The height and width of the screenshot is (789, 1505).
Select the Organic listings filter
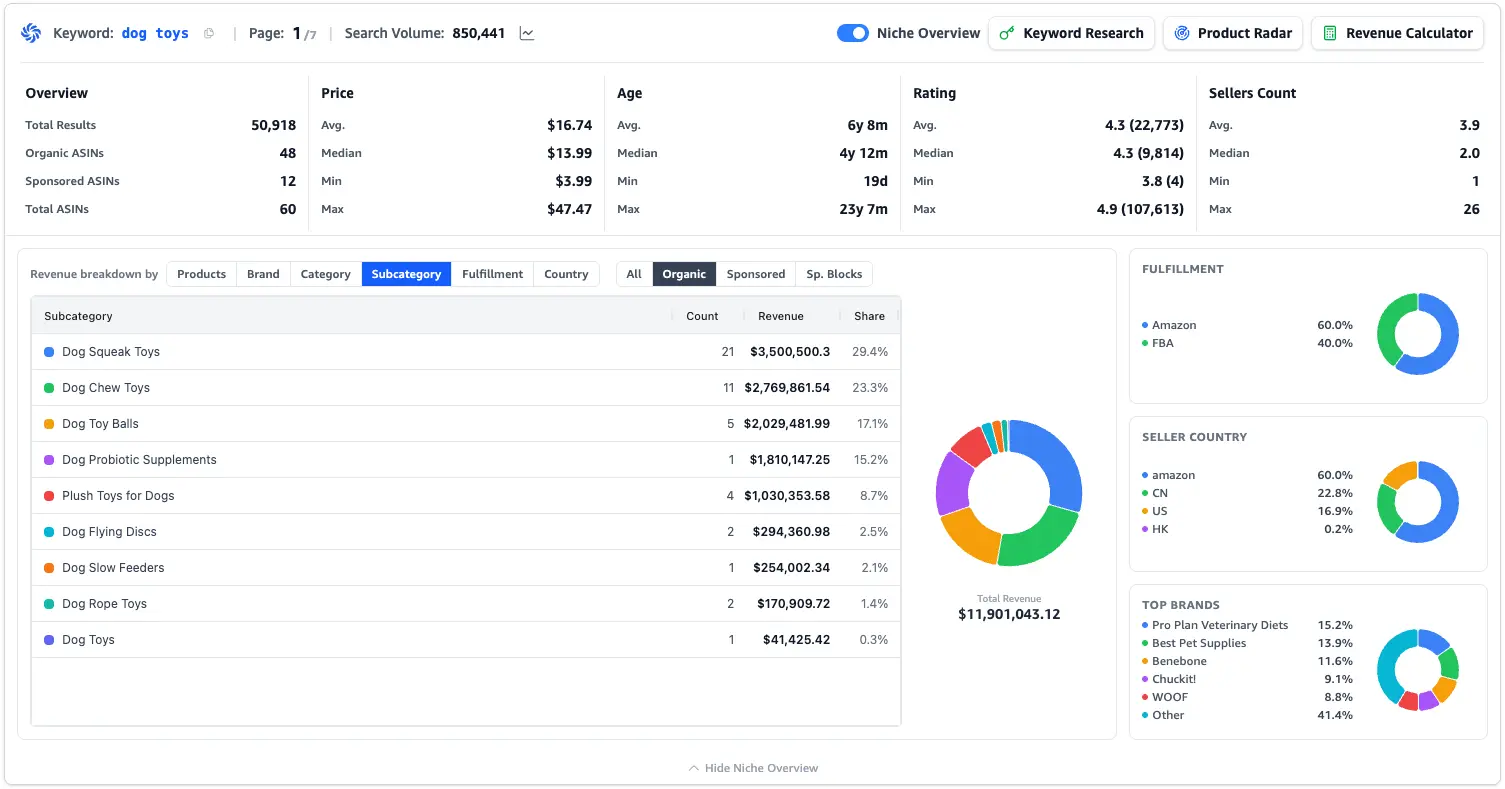coord(684,274)
